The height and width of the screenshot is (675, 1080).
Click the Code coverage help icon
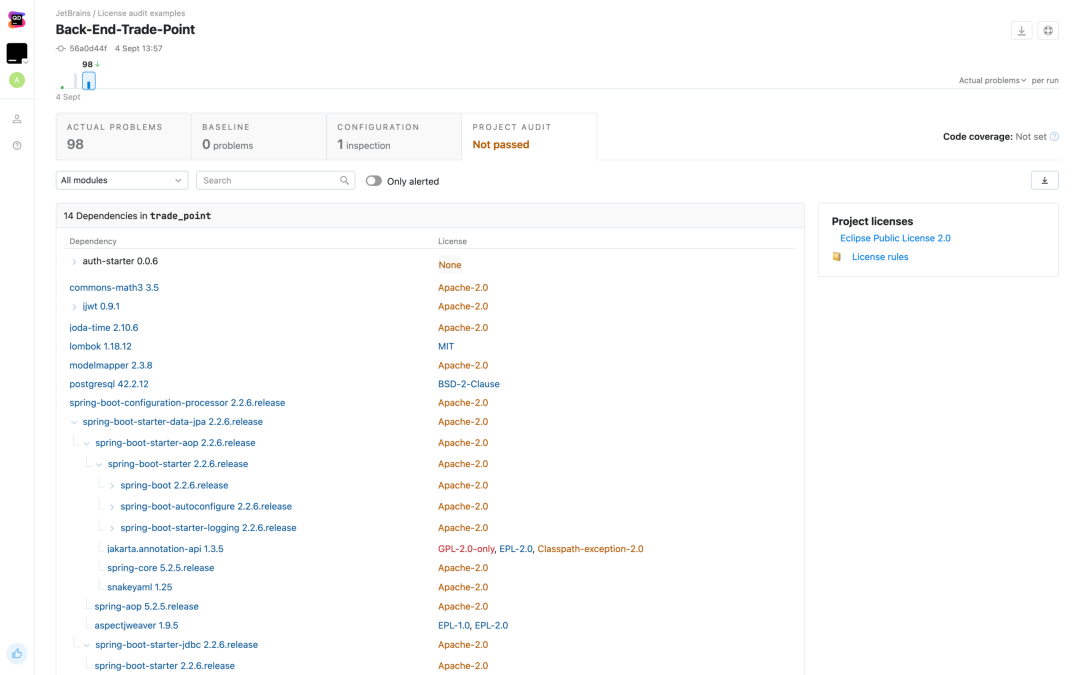click(1054, 136)
